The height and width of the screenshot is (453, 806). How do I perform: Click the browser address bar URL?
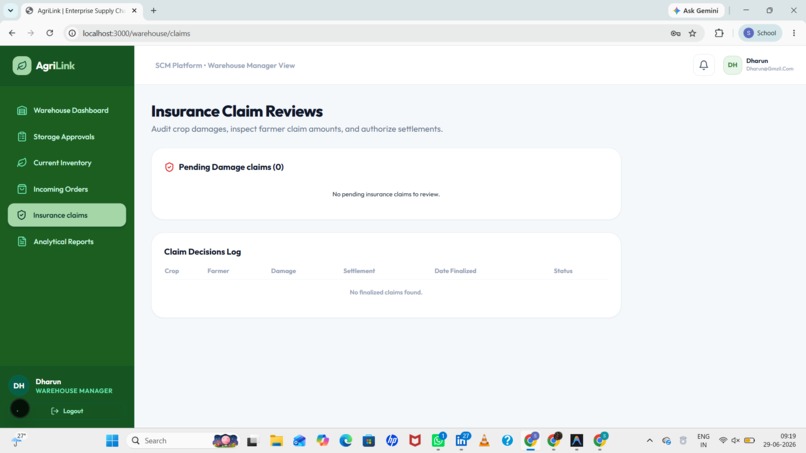[x=136, y=33]
